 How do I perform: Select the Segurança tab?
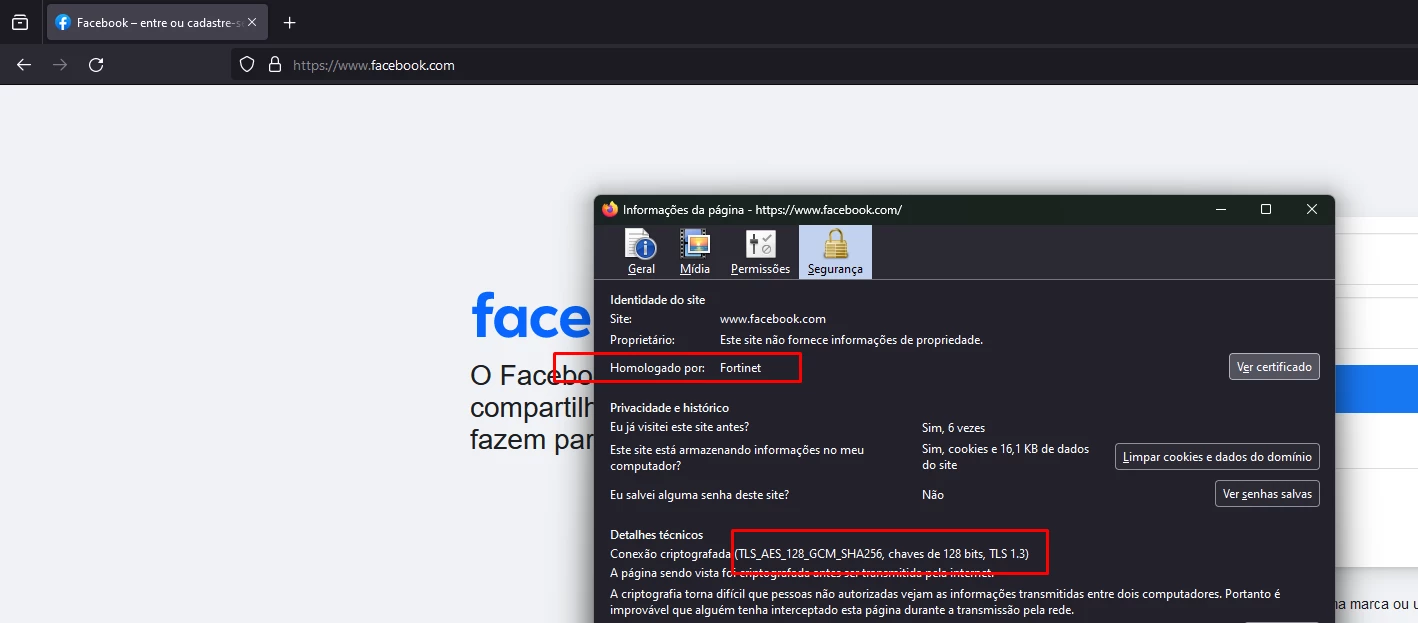click(x=835, y=252)
